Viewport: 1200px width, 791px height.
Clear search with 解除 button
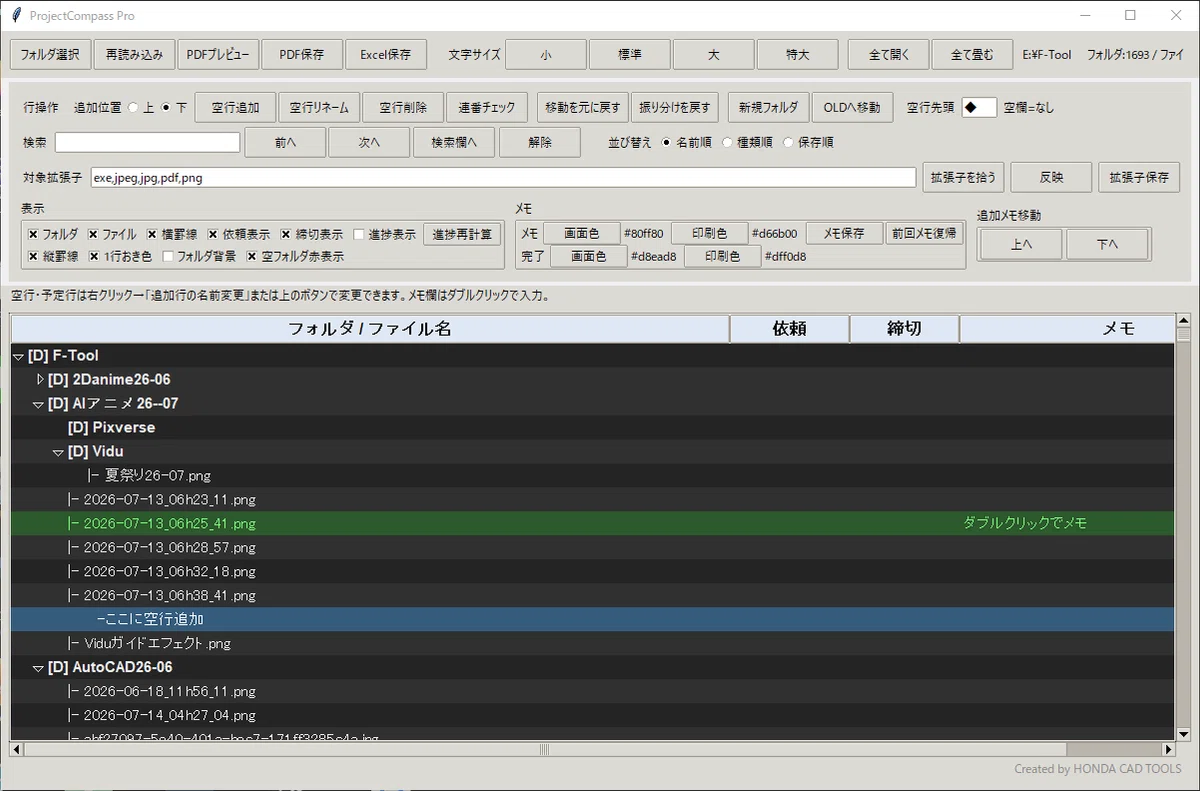coord(540,142)
